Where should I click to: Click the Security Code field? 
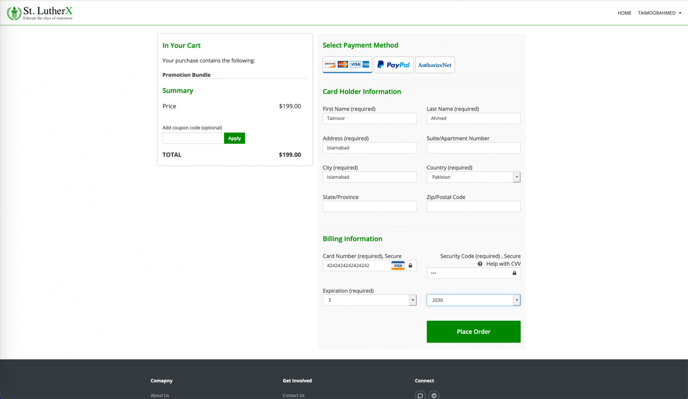click(473, 273)
